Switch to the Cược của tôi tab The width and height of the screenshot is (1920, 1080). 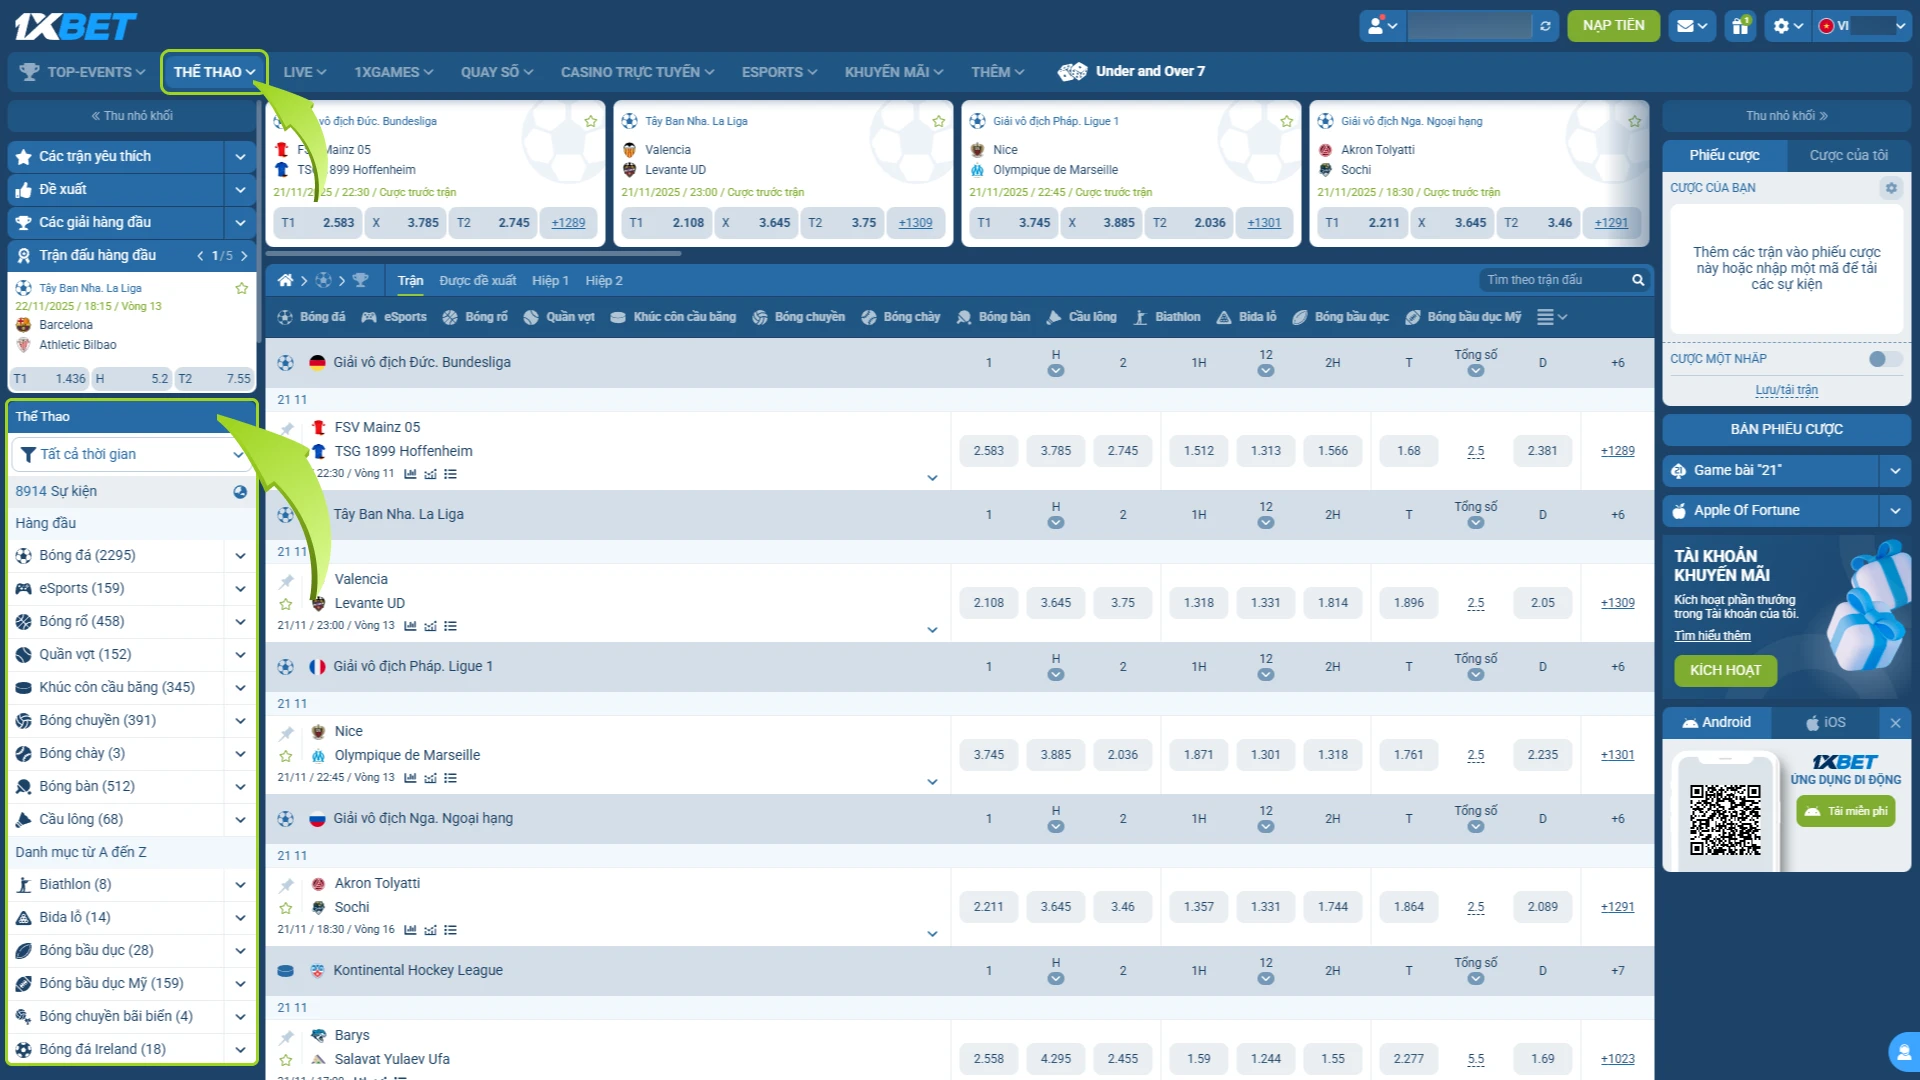tap(1848, 155)
